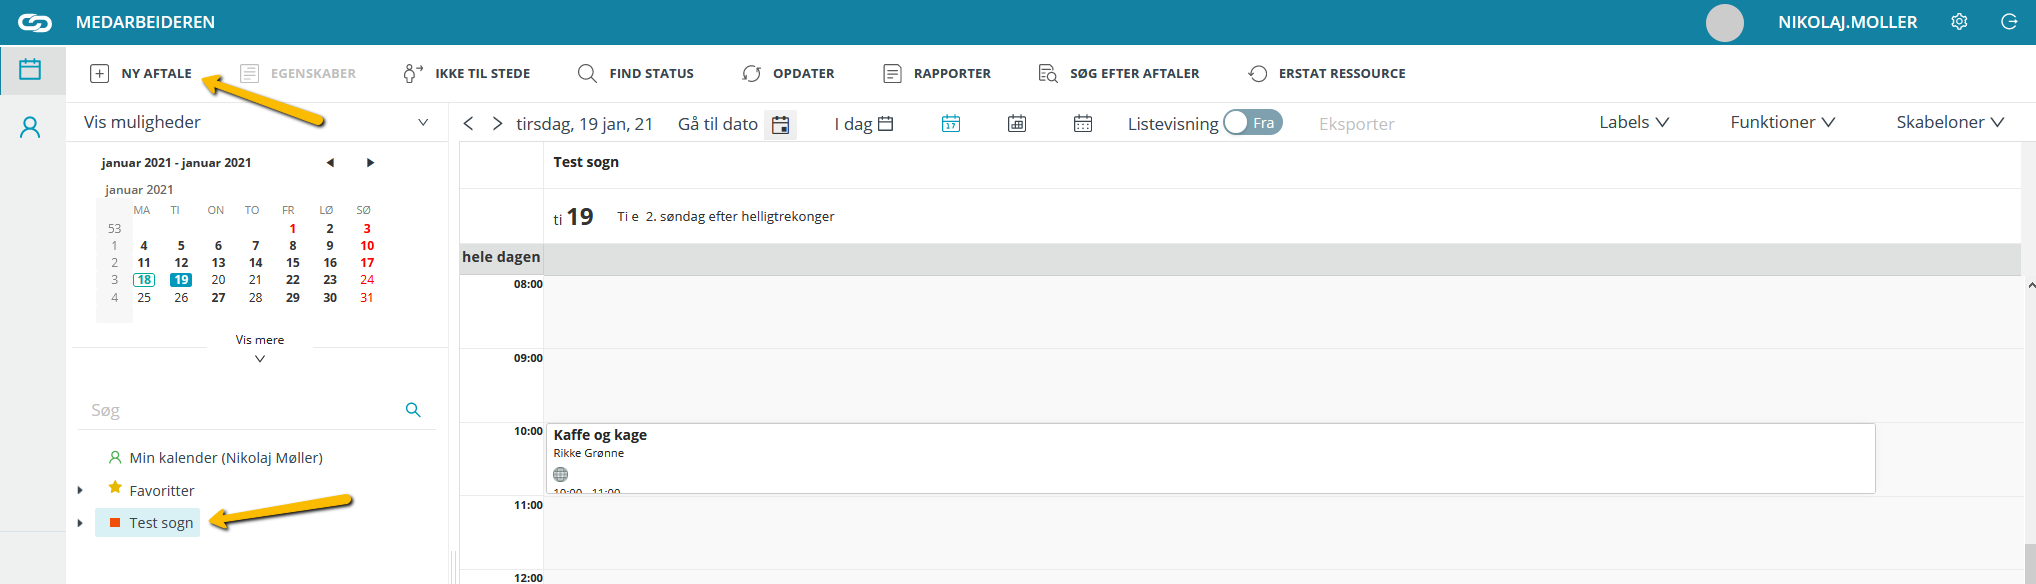This screenshot has width=2036, height=584.
Task: Switch to day view calendar icon
Action: point(951,123)
